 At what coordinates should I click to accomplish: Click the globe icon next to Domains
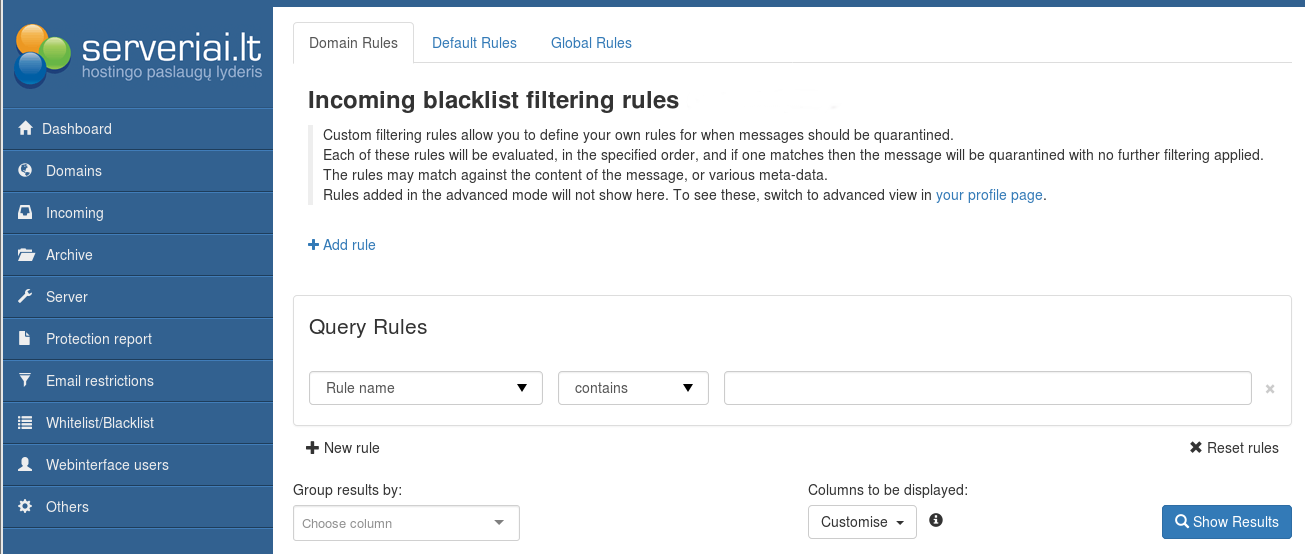pos(26,171)
